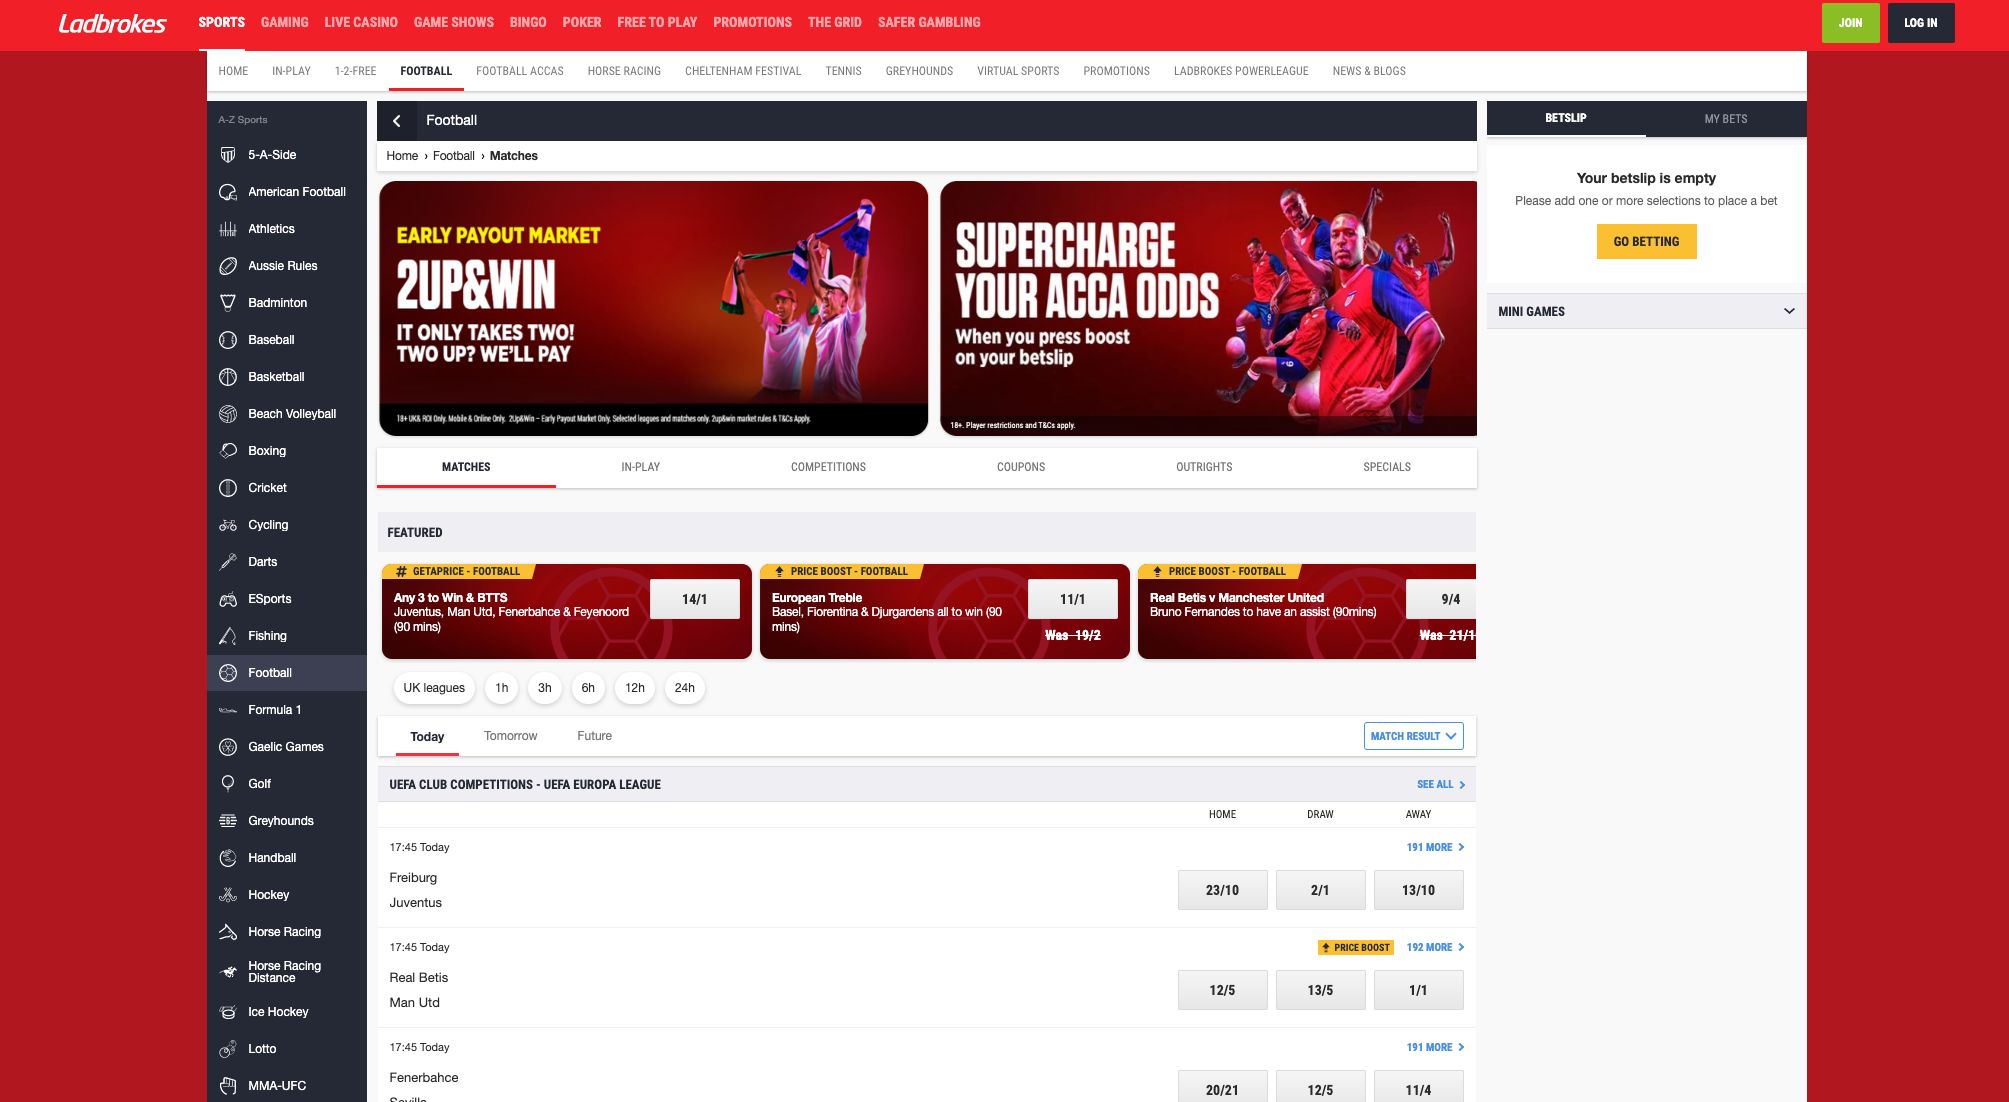Select the 23/10 odds for Freiburg home win
Image resolution: width=2009 pixels, height=1102 pixels.
coord(1222,889)
